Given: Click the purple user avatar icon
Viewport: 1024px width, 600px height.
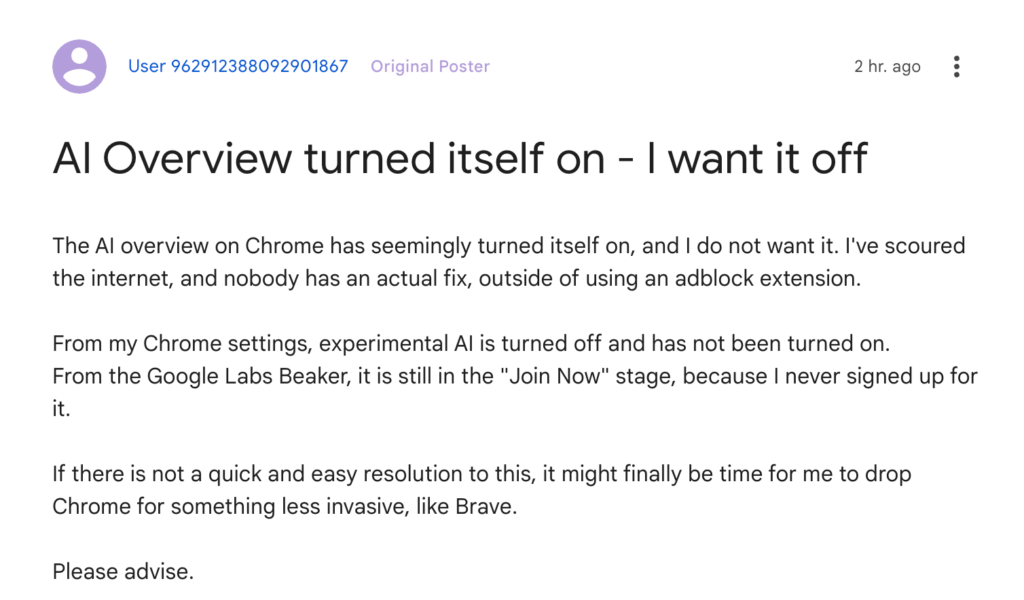Looking at the screenshot, I should click(x=79, y=67).
